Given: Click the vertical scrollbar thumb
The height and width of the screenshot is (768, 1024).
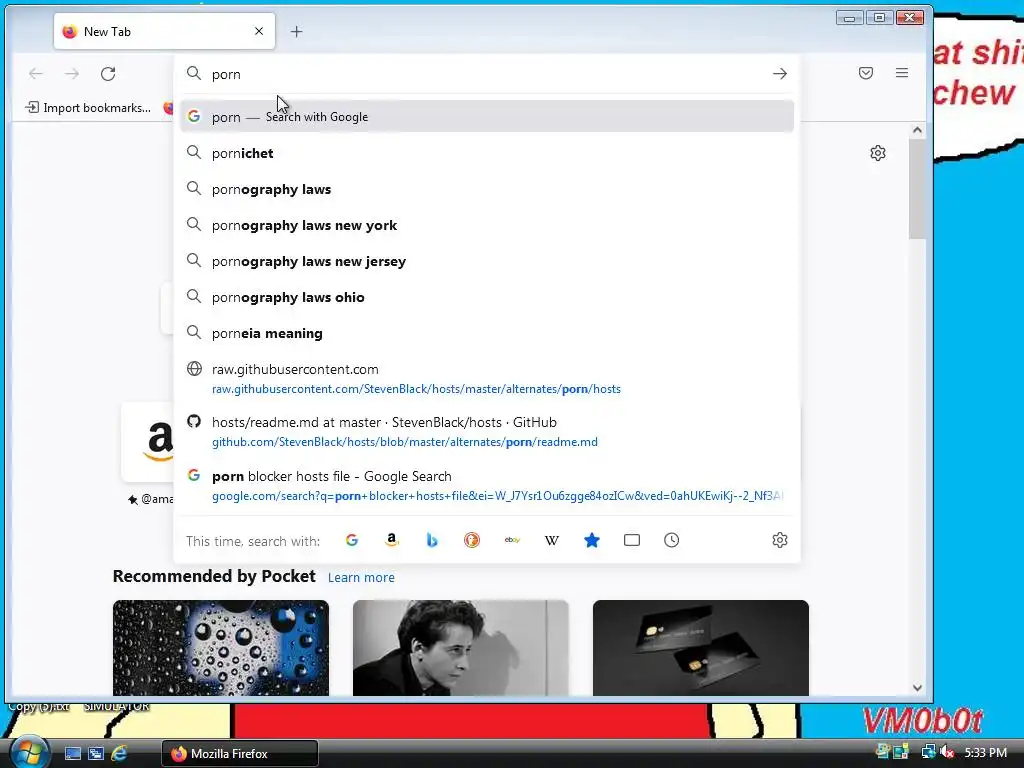Looking at the screenshot, I should pos(917,189).
